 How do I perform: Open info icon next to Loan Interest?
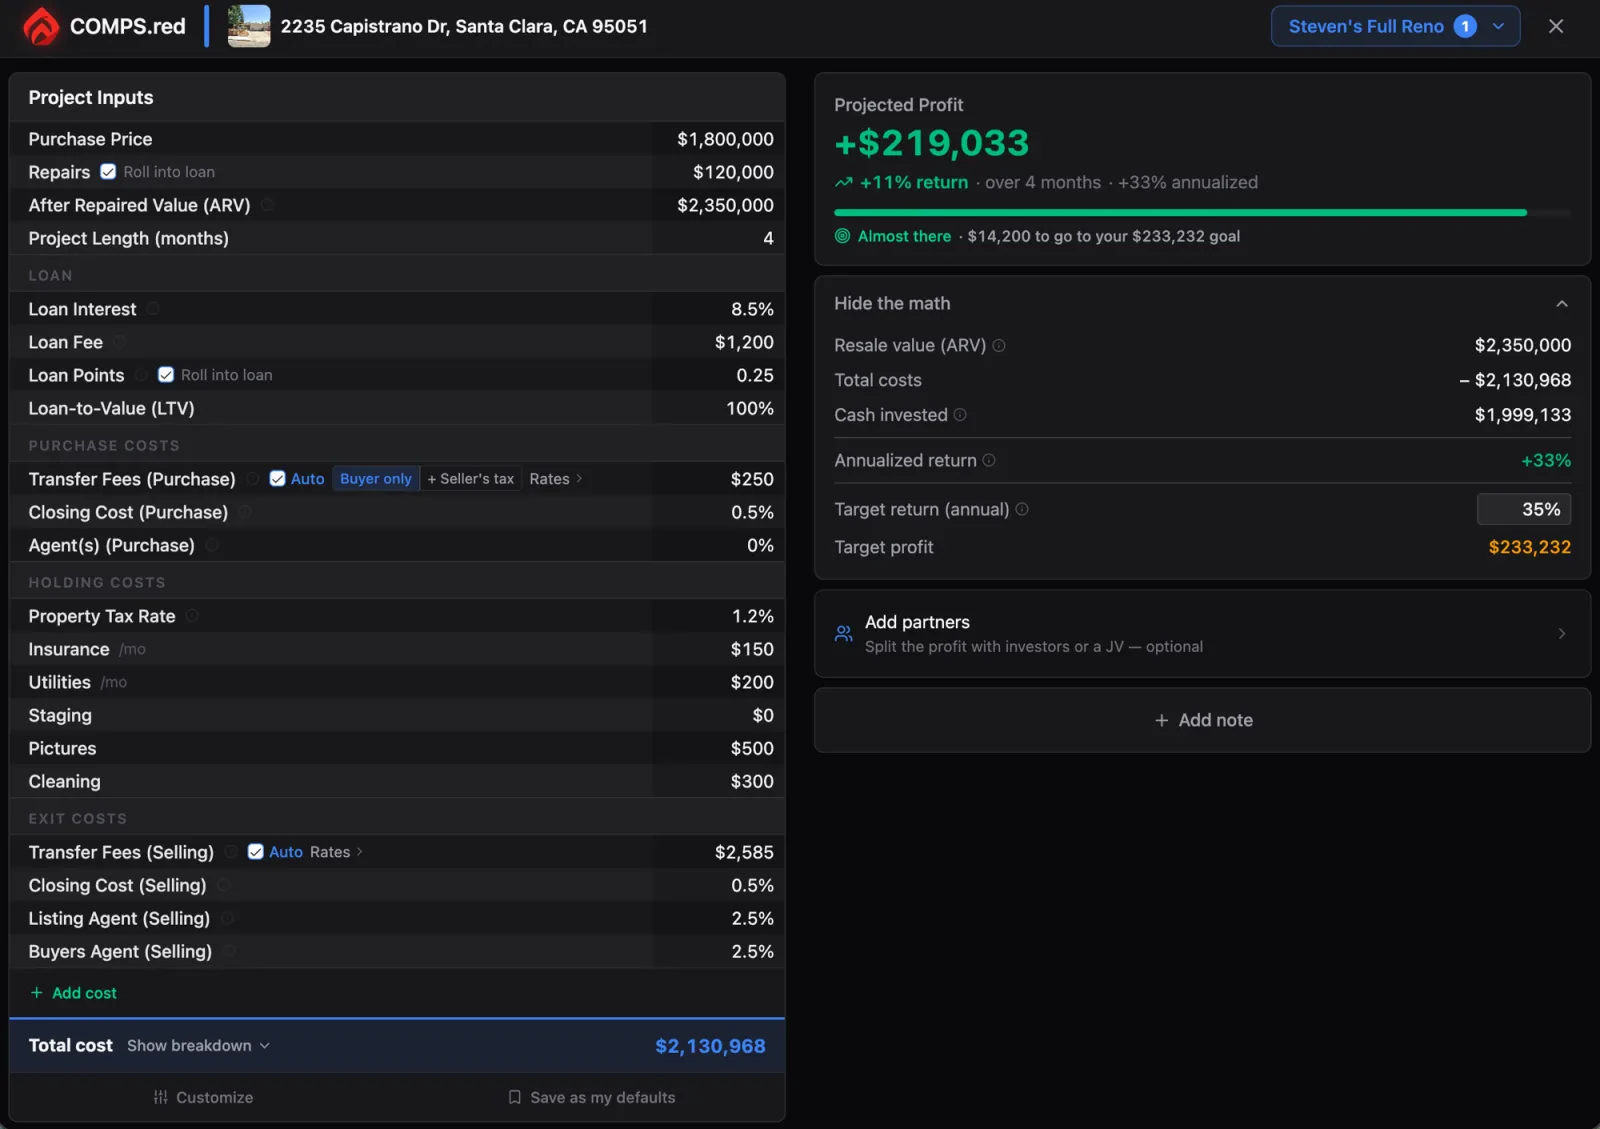(x=153, y=309)
